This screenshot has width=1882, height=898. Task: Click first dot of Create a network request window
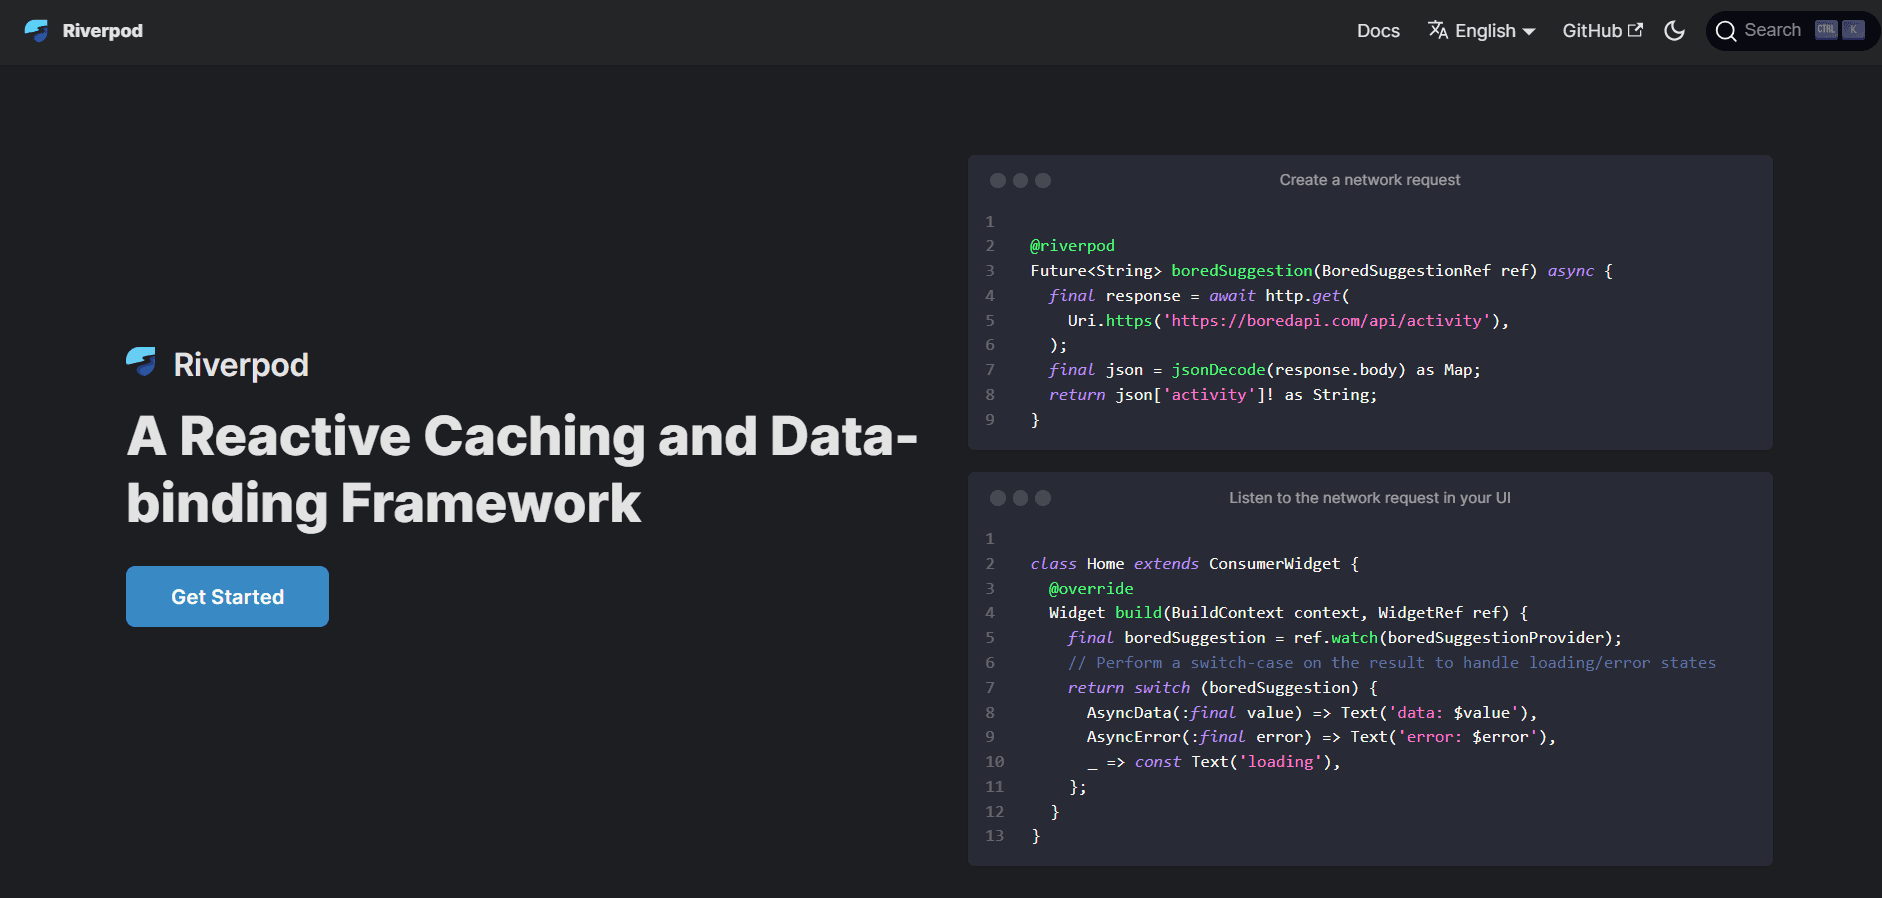(x=997, y=181)
